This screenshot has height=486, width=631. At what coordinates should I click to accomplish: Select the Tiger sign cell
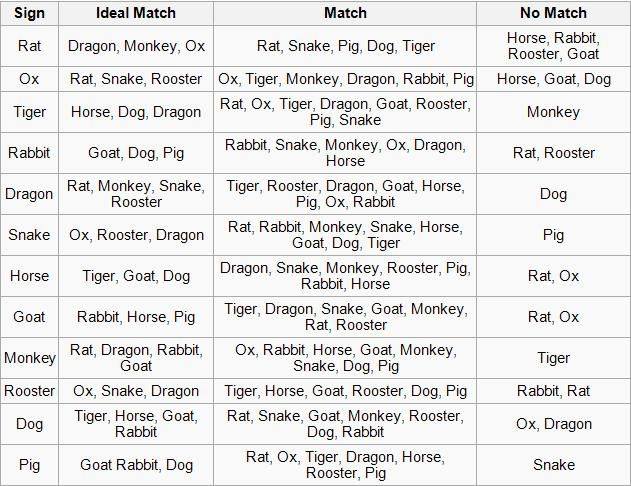(x=29, y=112)
